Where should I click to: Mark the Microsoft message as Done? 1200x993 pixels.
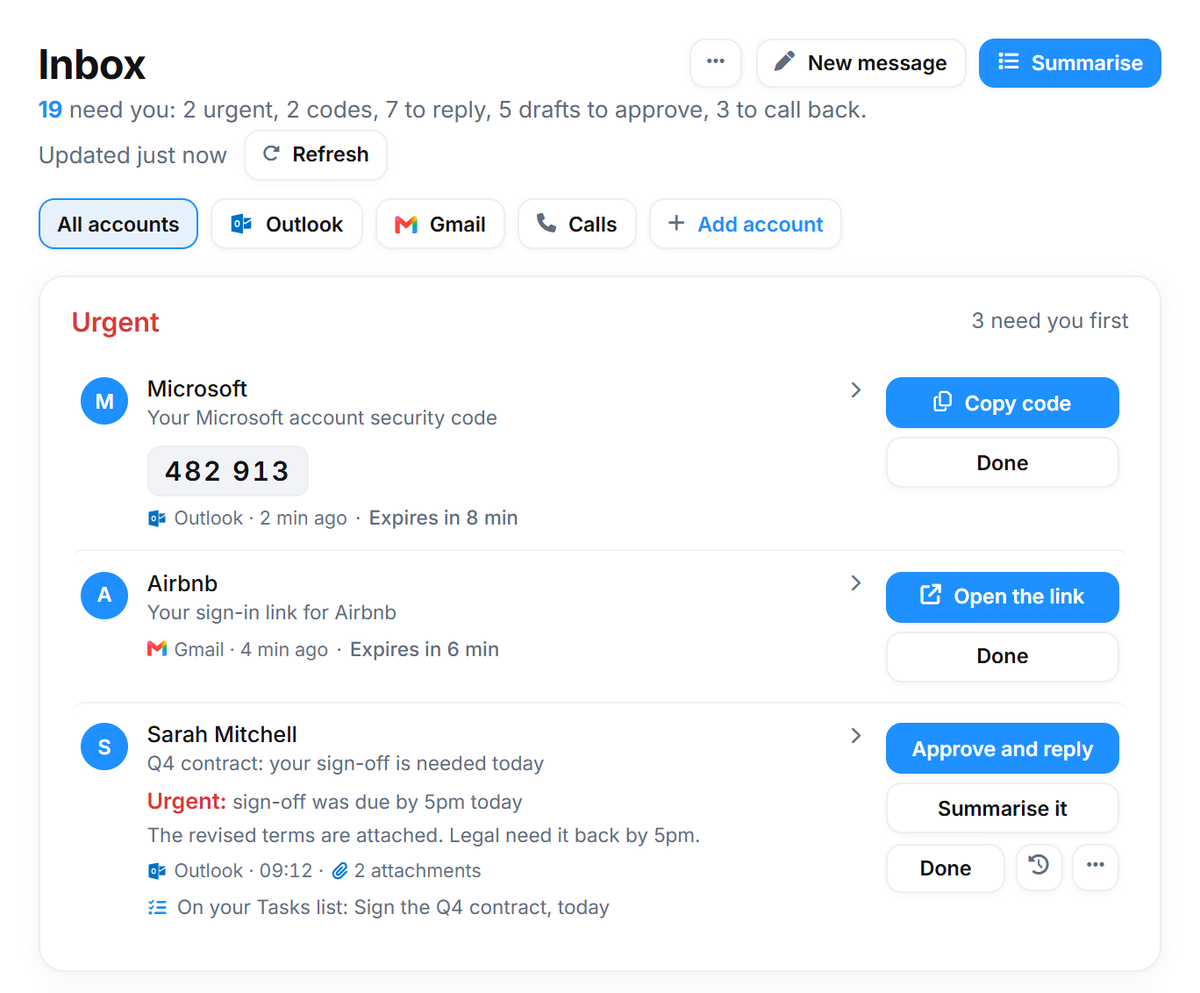pos(1002,463)
